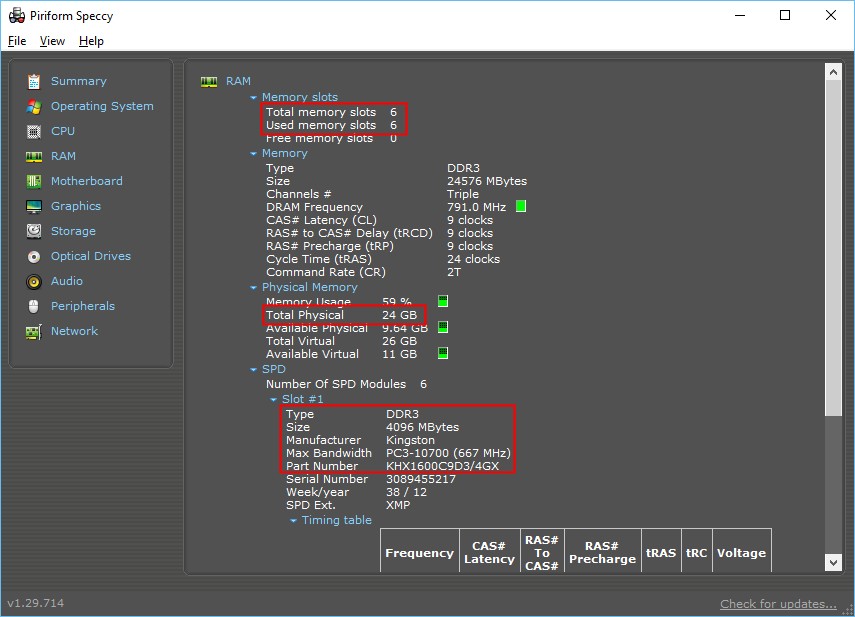Click the scrollbar down arrow
This screenshot has height=617, width=855.
(833, 562)
